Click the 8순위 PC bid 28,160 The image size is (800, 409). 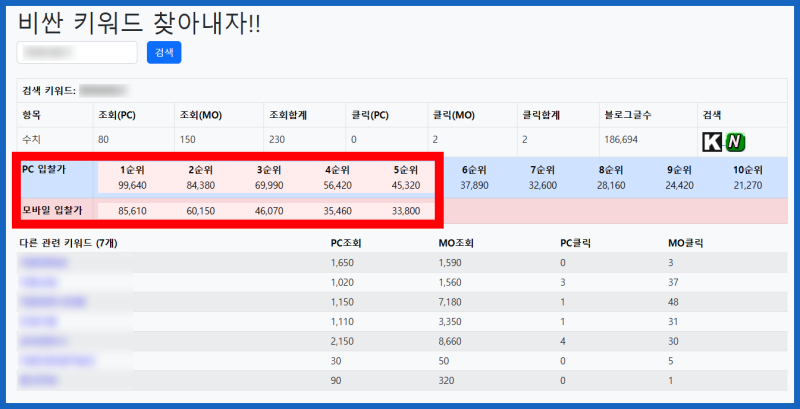click(x=611, y=185)
